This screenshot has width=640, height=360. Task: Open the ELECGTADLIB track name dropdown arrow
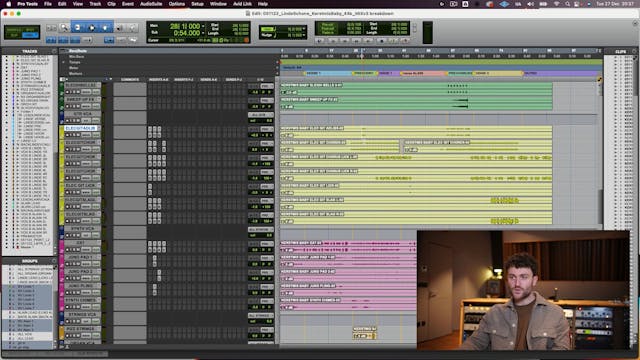click(98, 128)
